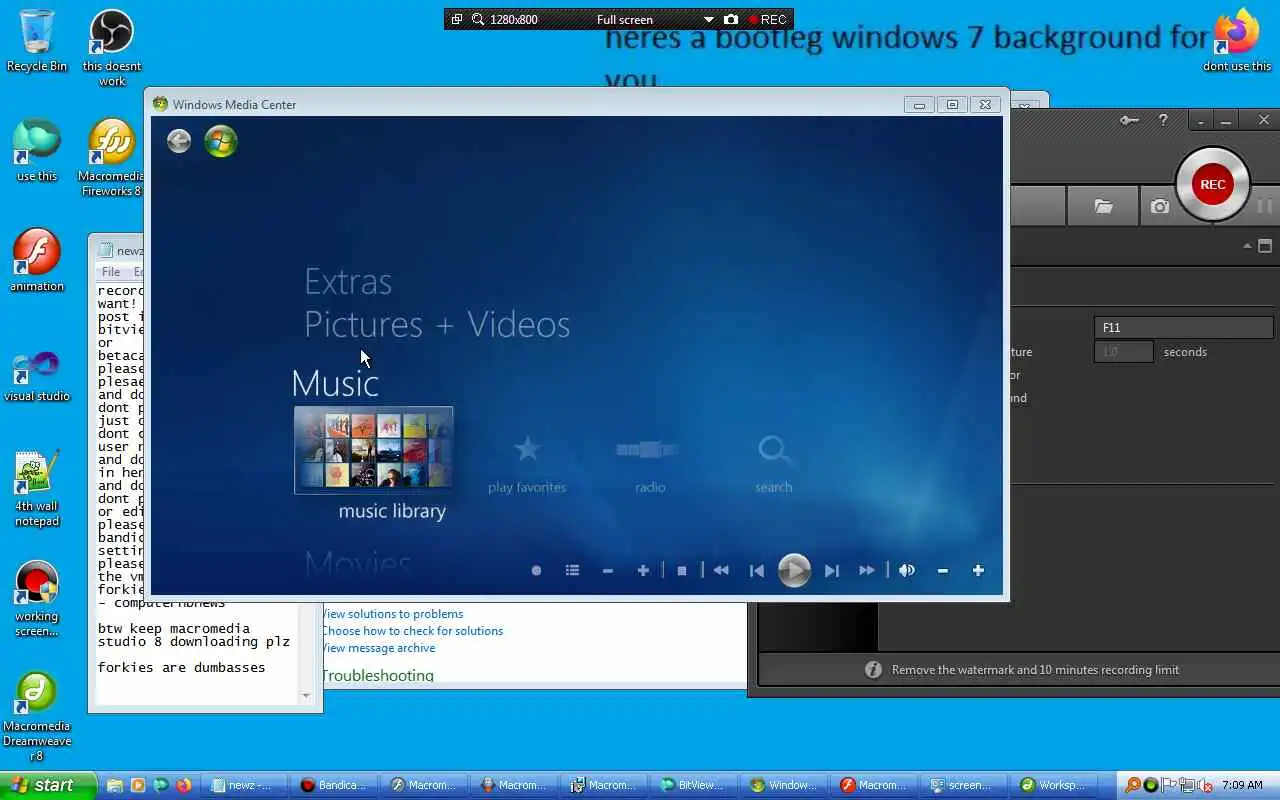This screenshot has width=1280, height=800.
Task: Click Bandicam camera screenshot icon
Action: pyautogui.click(x=1159, y=206)
